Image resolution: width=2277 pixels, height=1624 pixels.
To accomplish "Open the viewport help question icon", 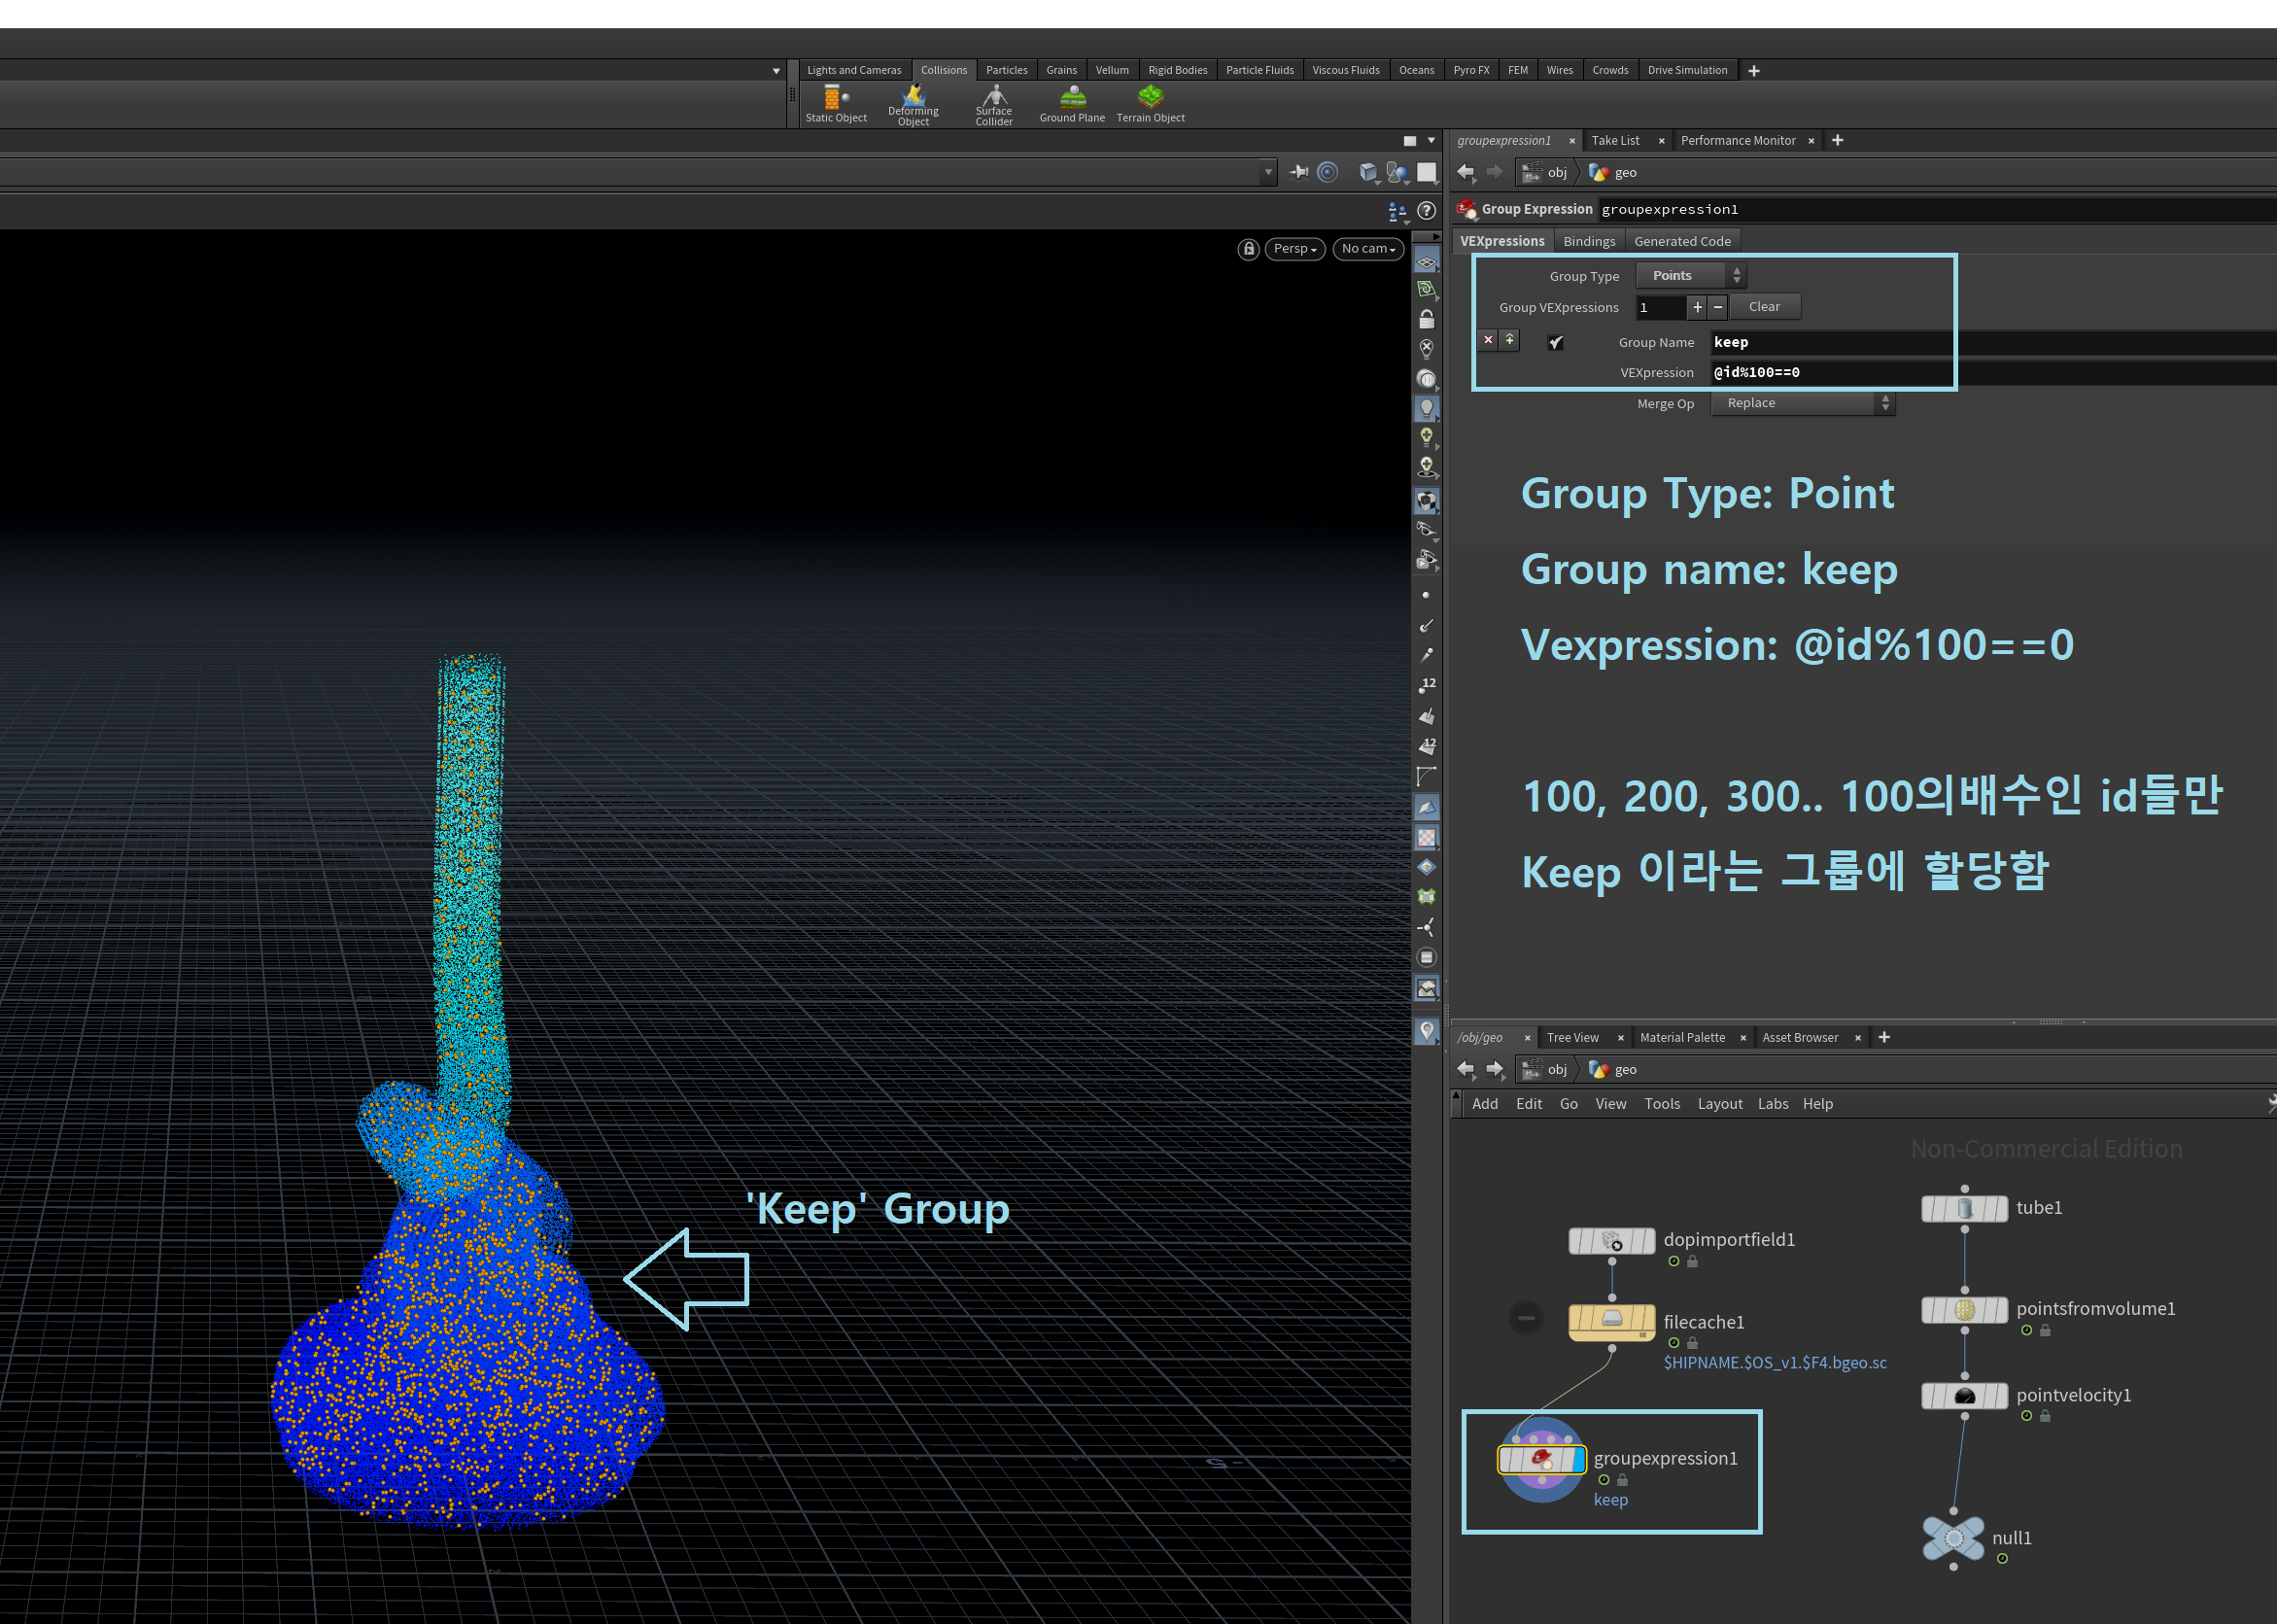I will [1427, 211].
